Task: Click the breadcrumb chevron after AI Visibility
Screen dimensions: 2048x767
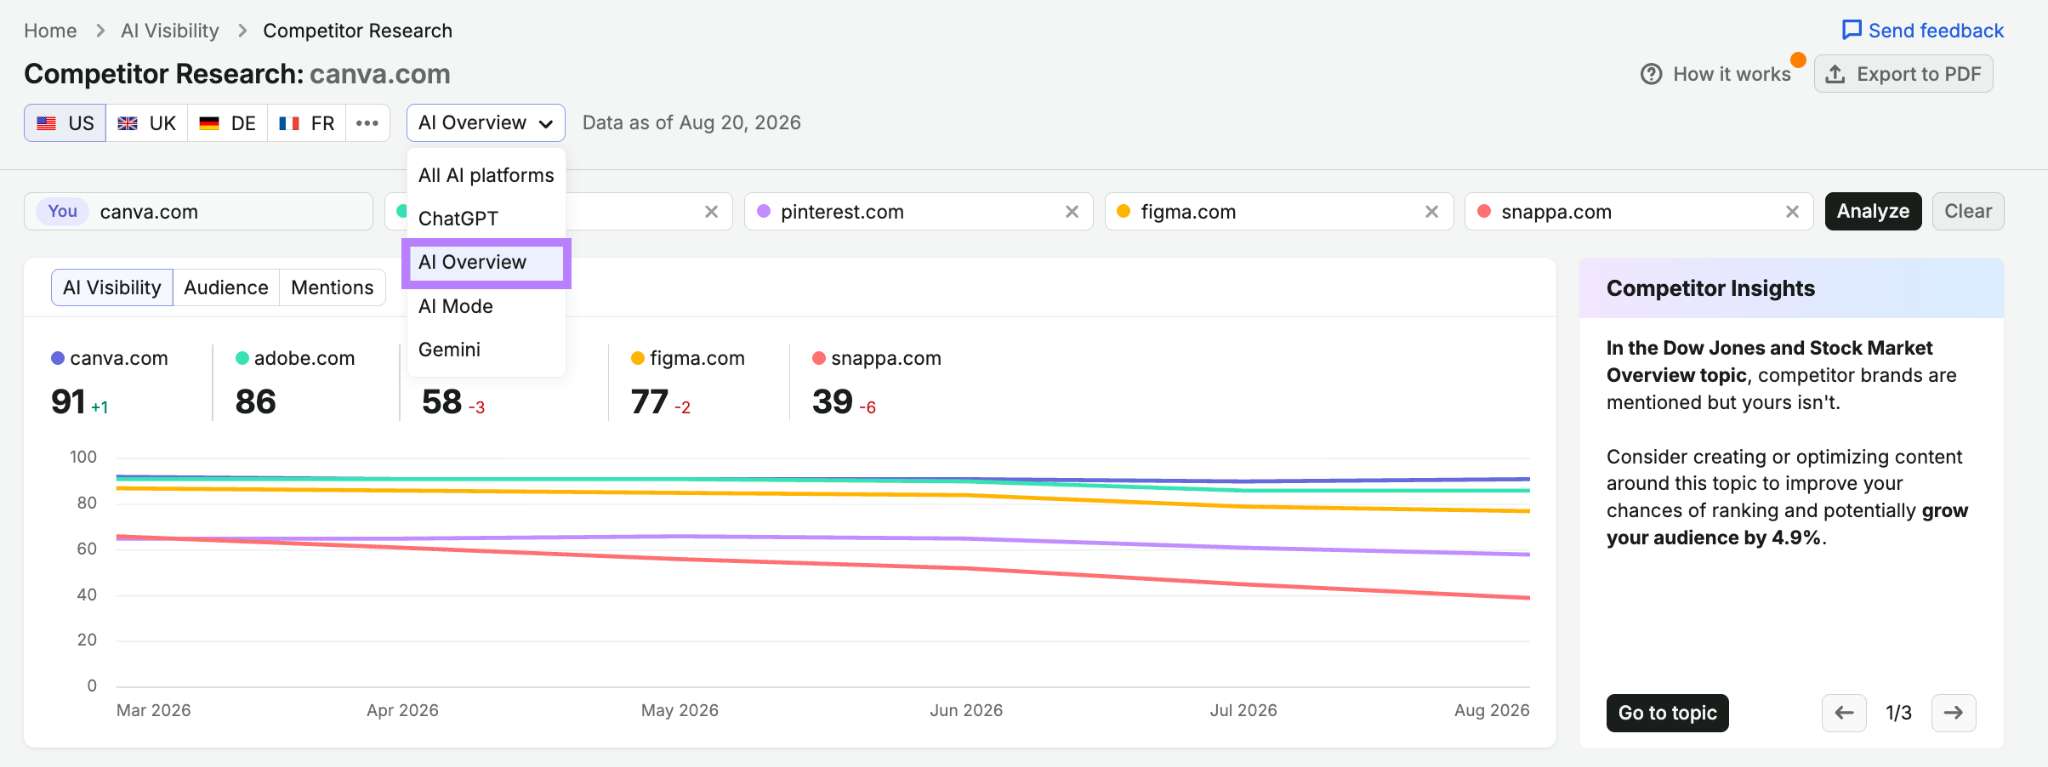Action: [x=242, y=31]
